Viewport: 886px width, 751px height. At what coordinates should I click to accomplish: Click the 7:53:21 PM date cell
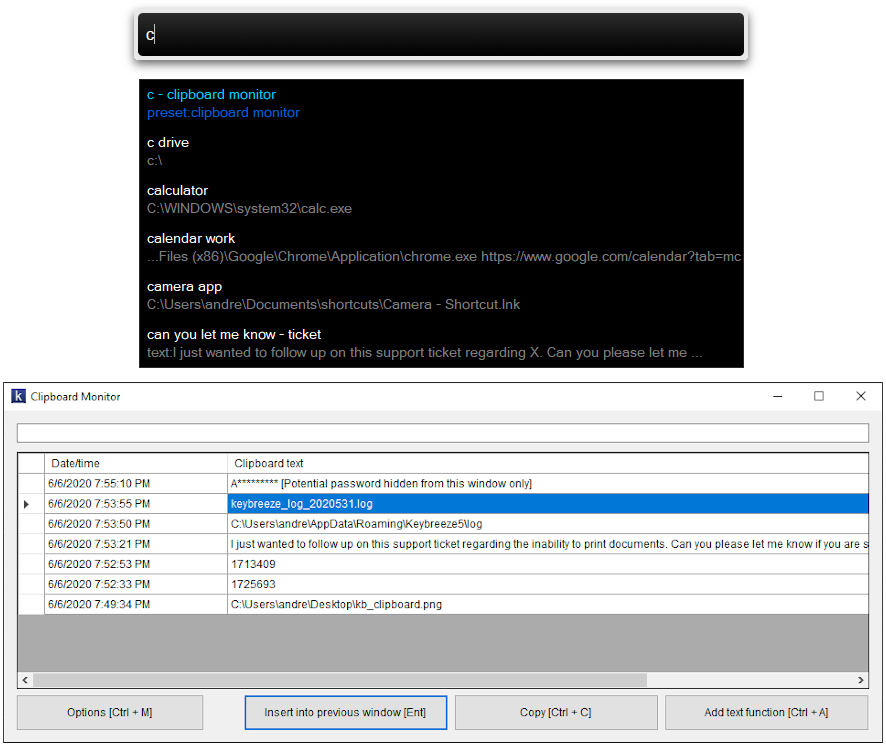point(136,544)
